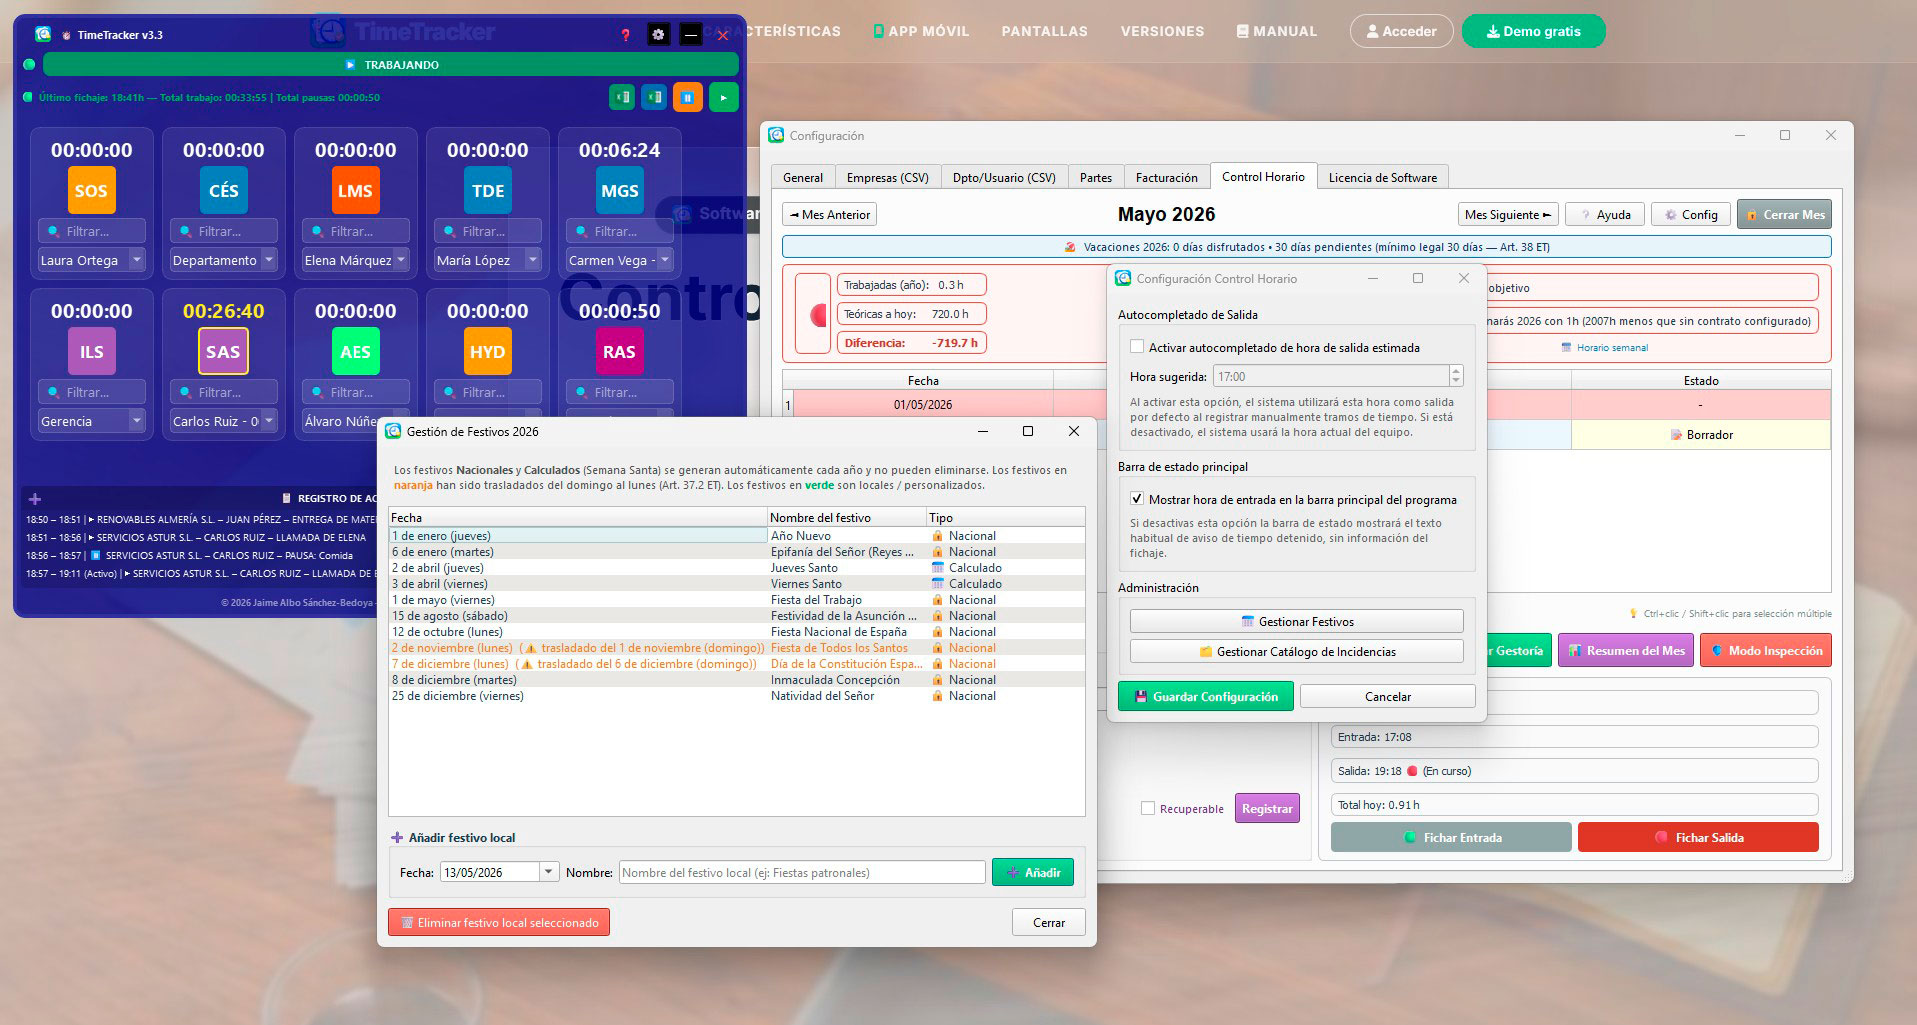The image size is (1917, 1025).
Task: Pause tracking with the orange pause button
Action: (x=687, y=97)
